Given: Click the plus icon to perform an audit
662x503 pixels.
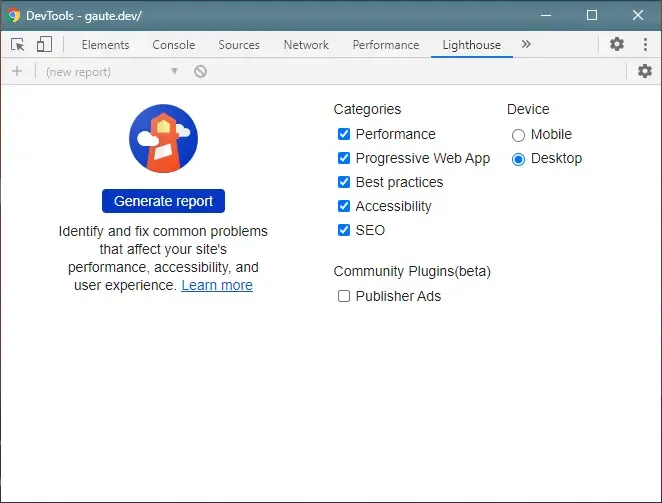Looking at the screenshot, I should tap(17, 71).
